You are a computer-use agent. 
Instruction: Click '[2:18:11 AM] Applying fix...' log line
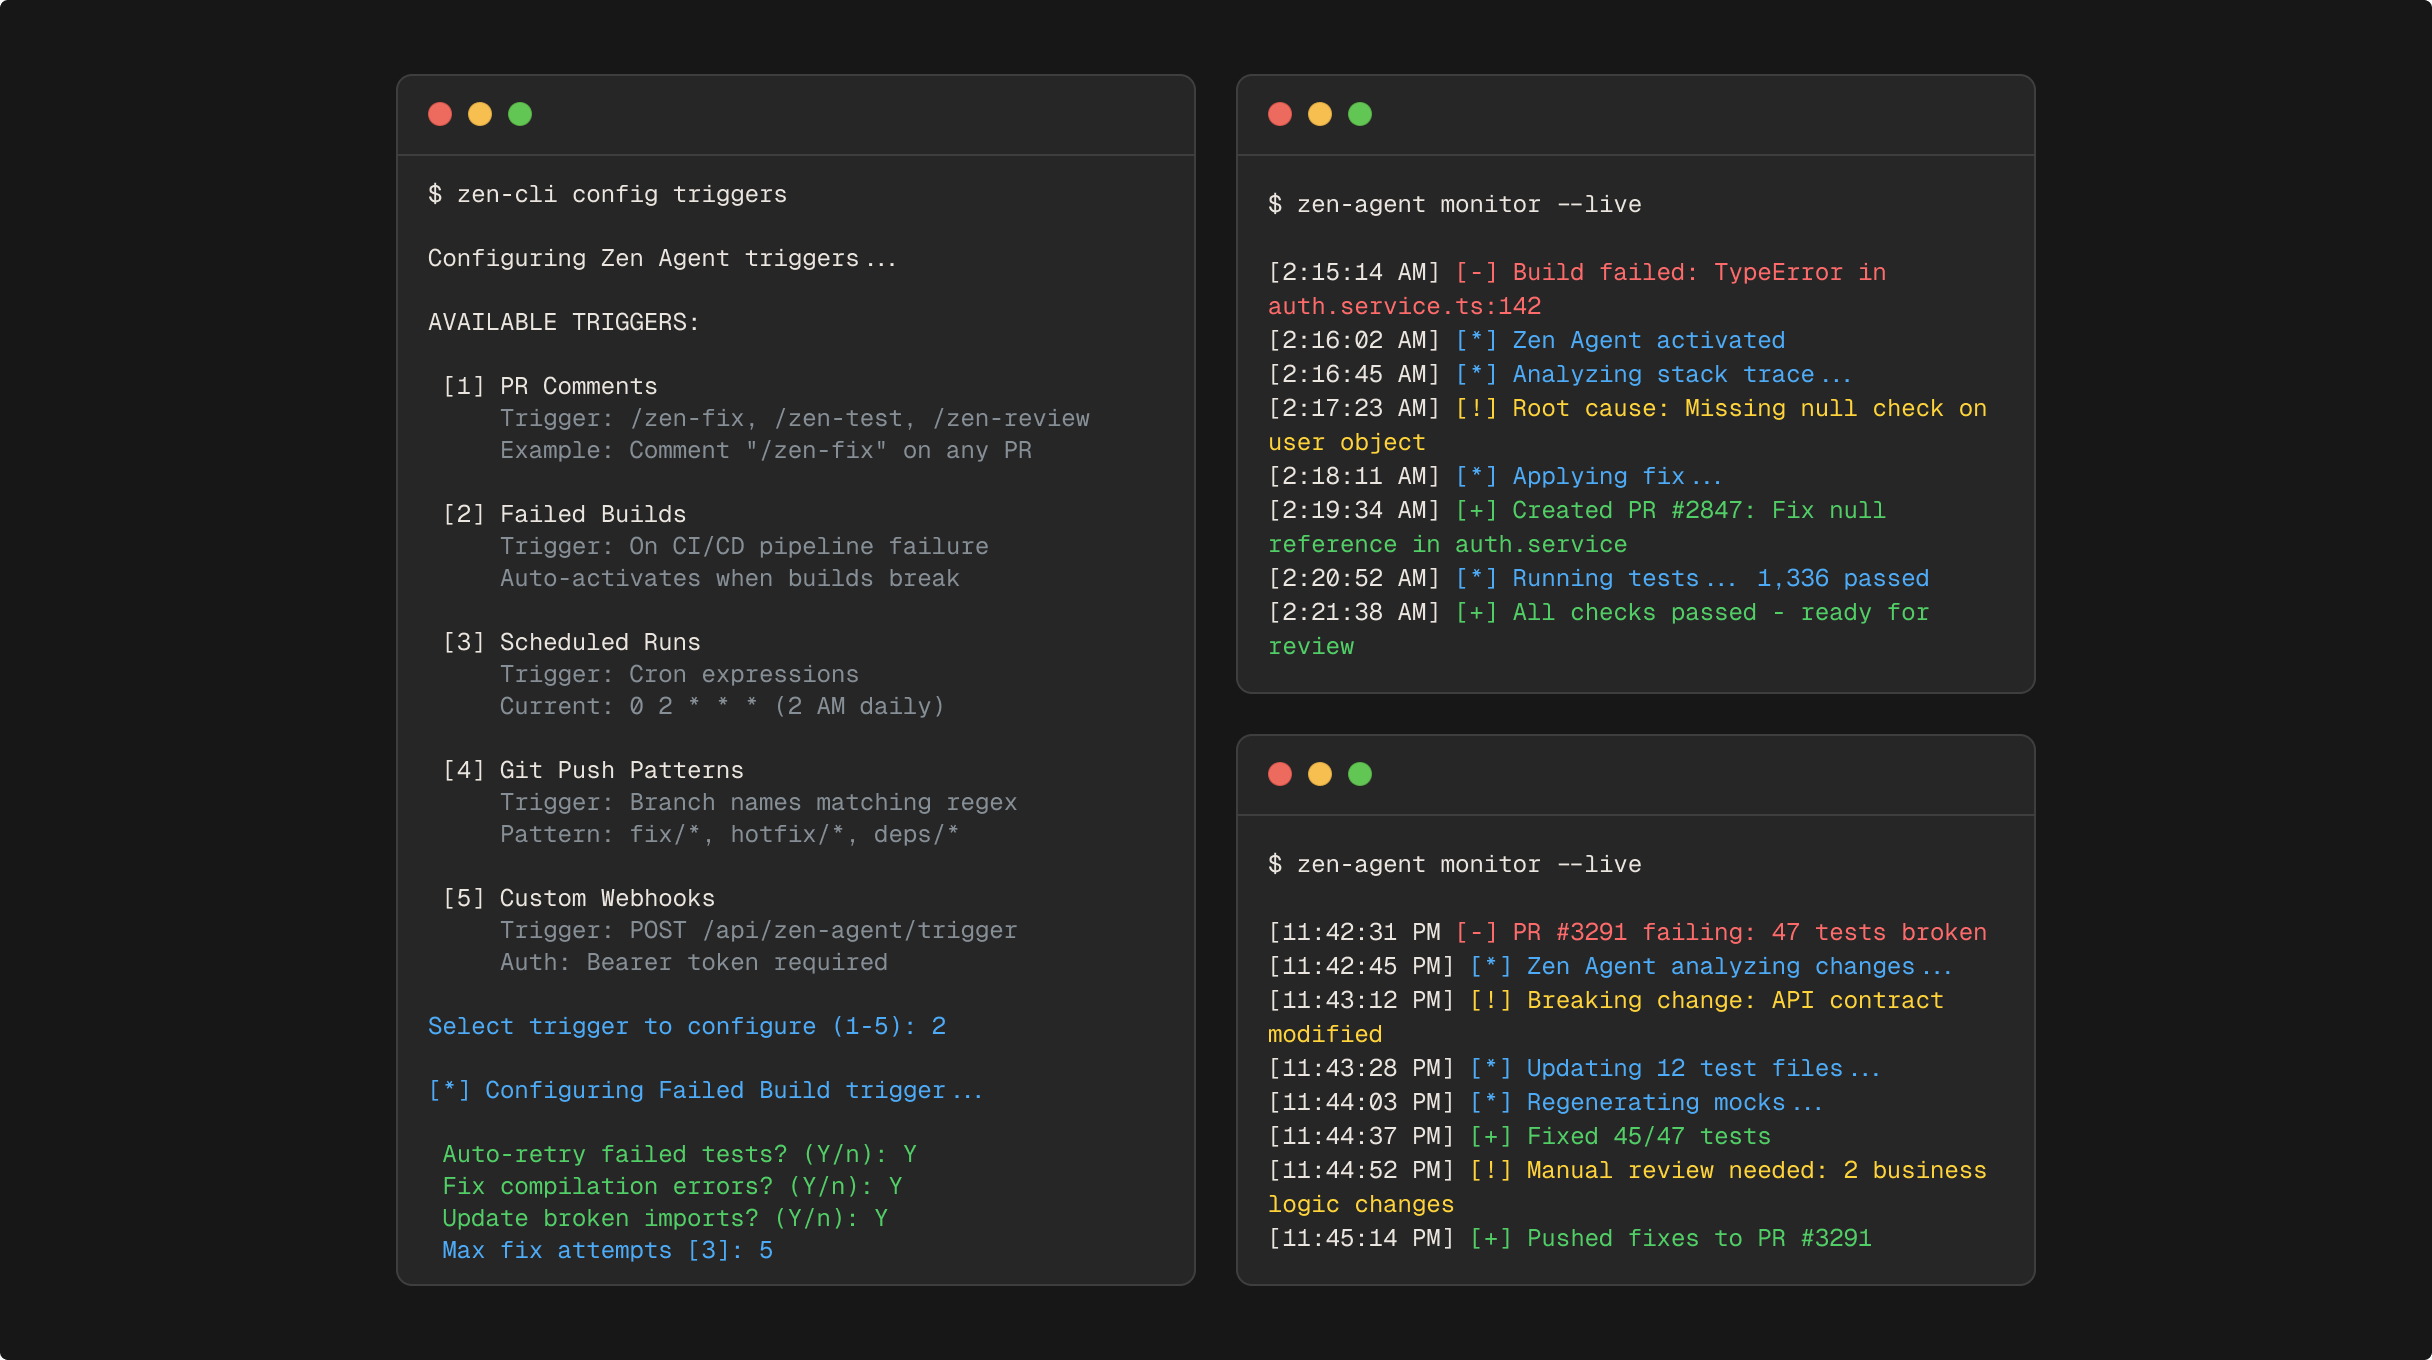pyautogui.click(x=1495, y=476)
